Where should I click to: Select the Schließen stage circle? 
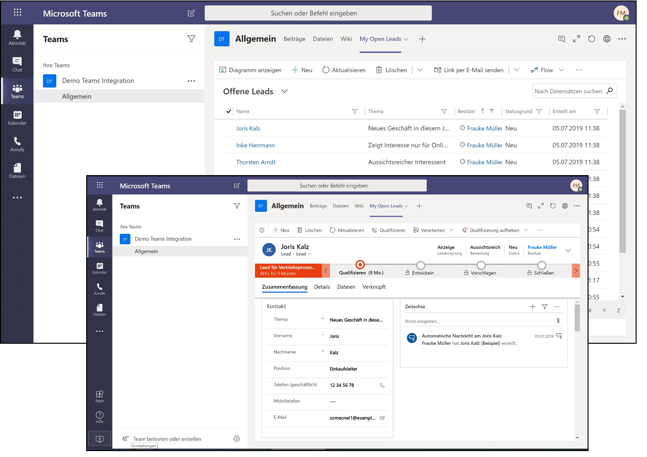click(542, 265)
